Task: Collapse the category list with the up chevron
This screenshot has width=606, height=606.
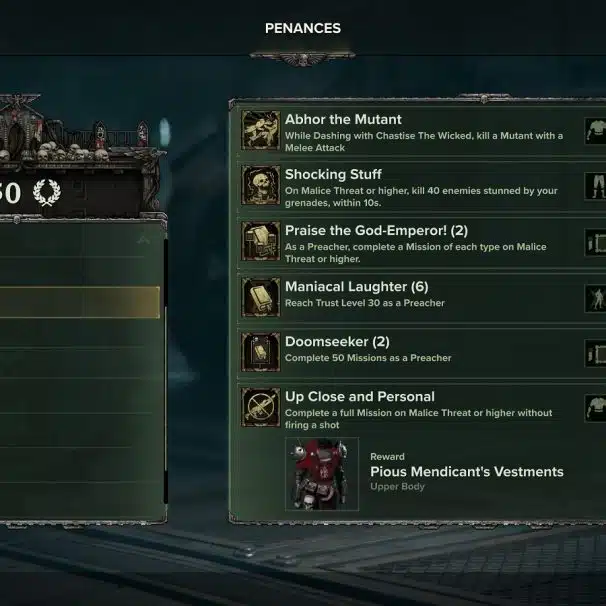Action: pyautogui.click(x=142, y=239)
